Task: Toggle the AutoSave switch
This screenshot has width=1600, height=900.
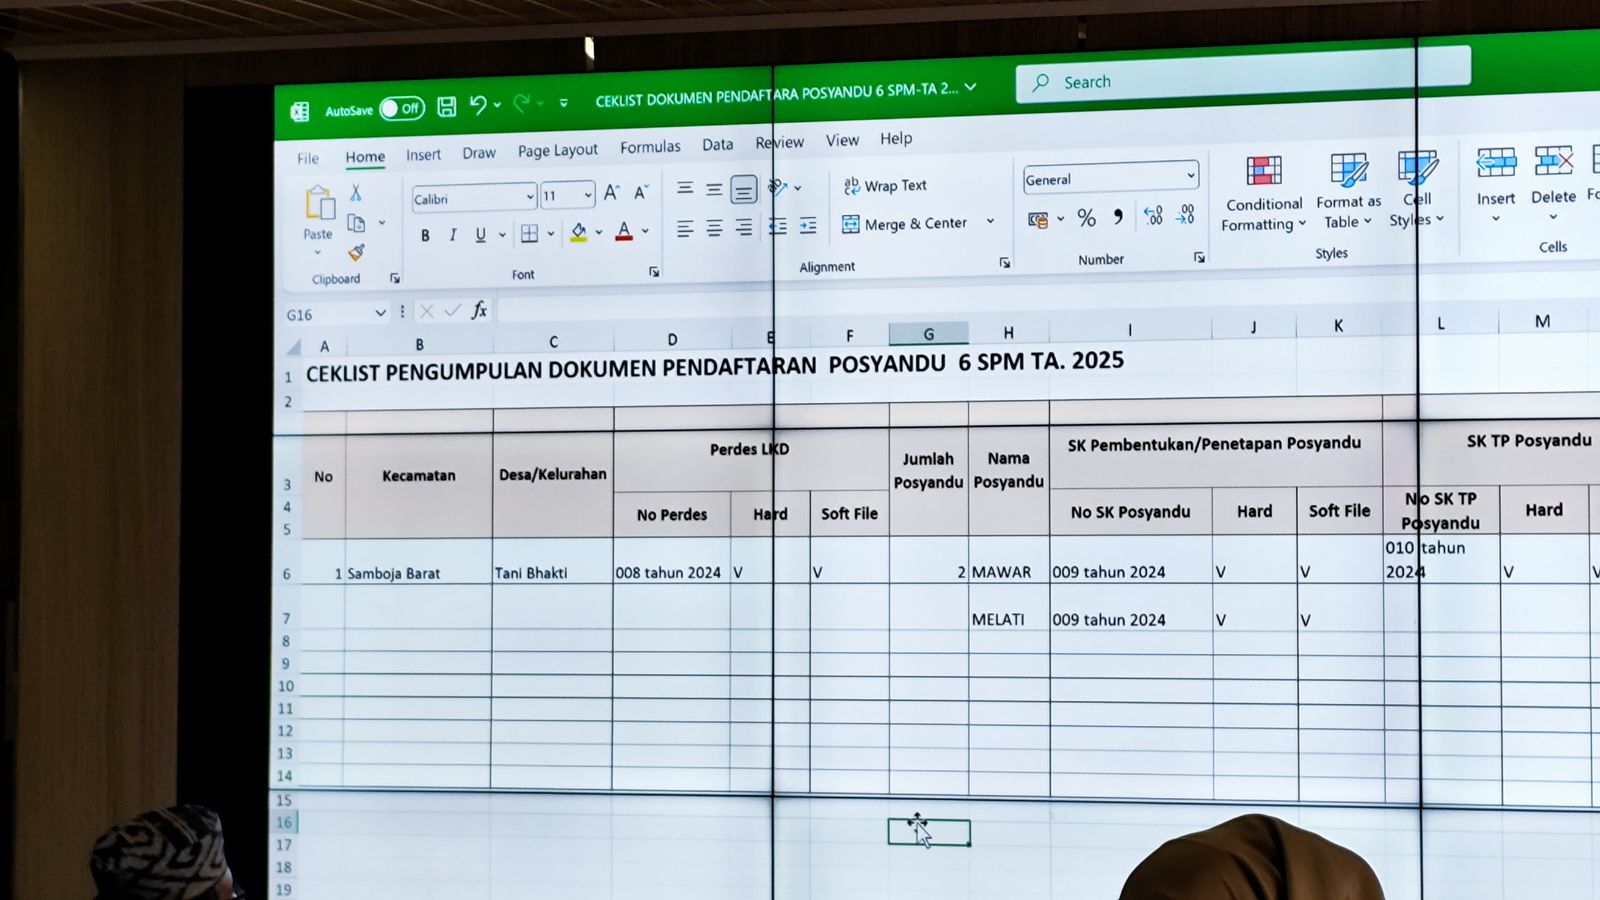Action: click(401, 109)
